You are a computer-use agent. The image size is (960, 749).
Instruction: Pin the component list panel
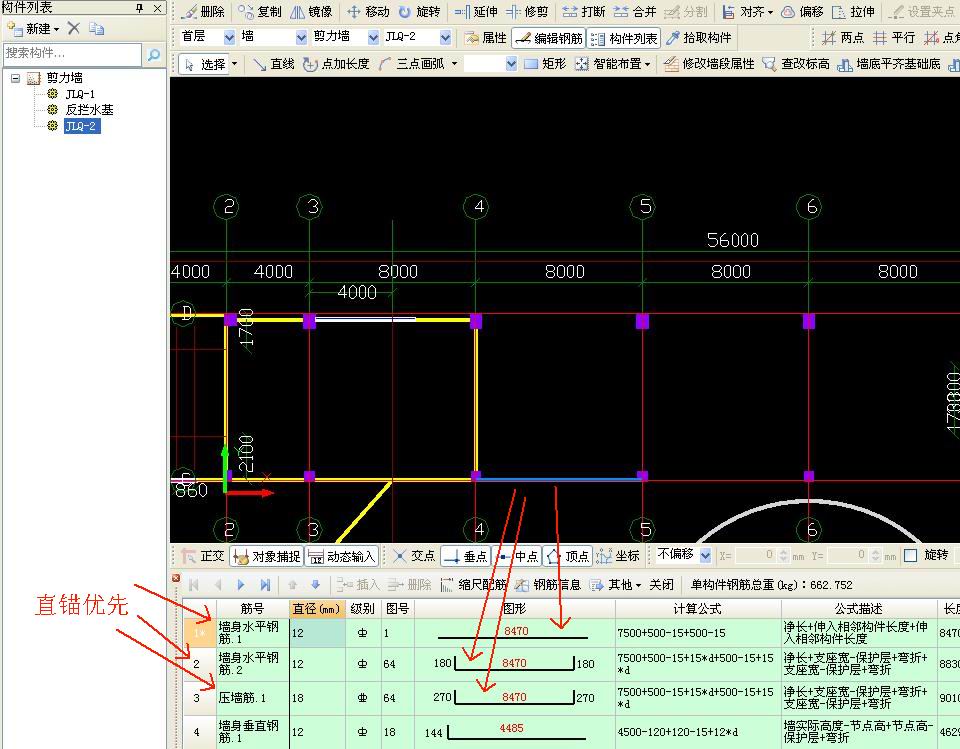click(140, 8)
